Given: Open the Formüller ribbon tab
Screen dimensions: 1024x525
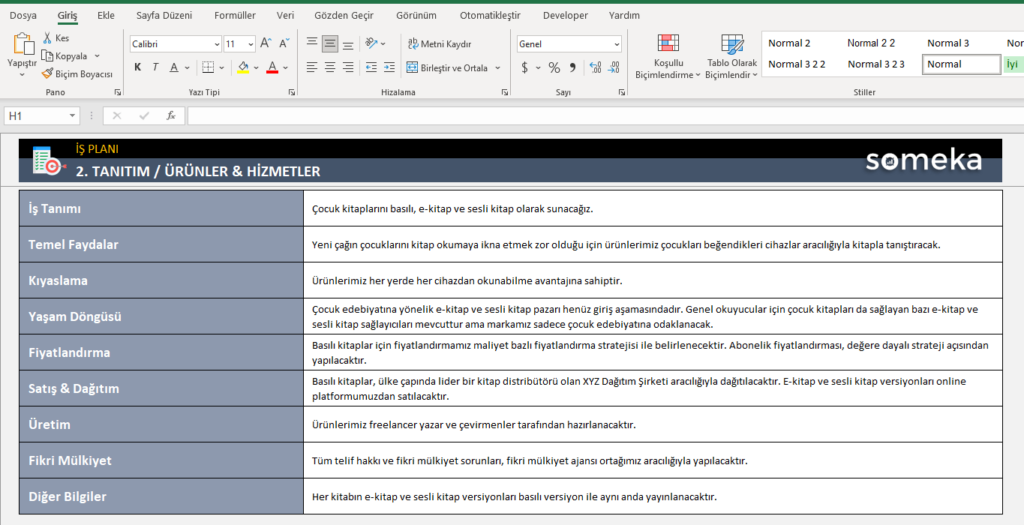Looking at the screenshot, I should (235, 16).
